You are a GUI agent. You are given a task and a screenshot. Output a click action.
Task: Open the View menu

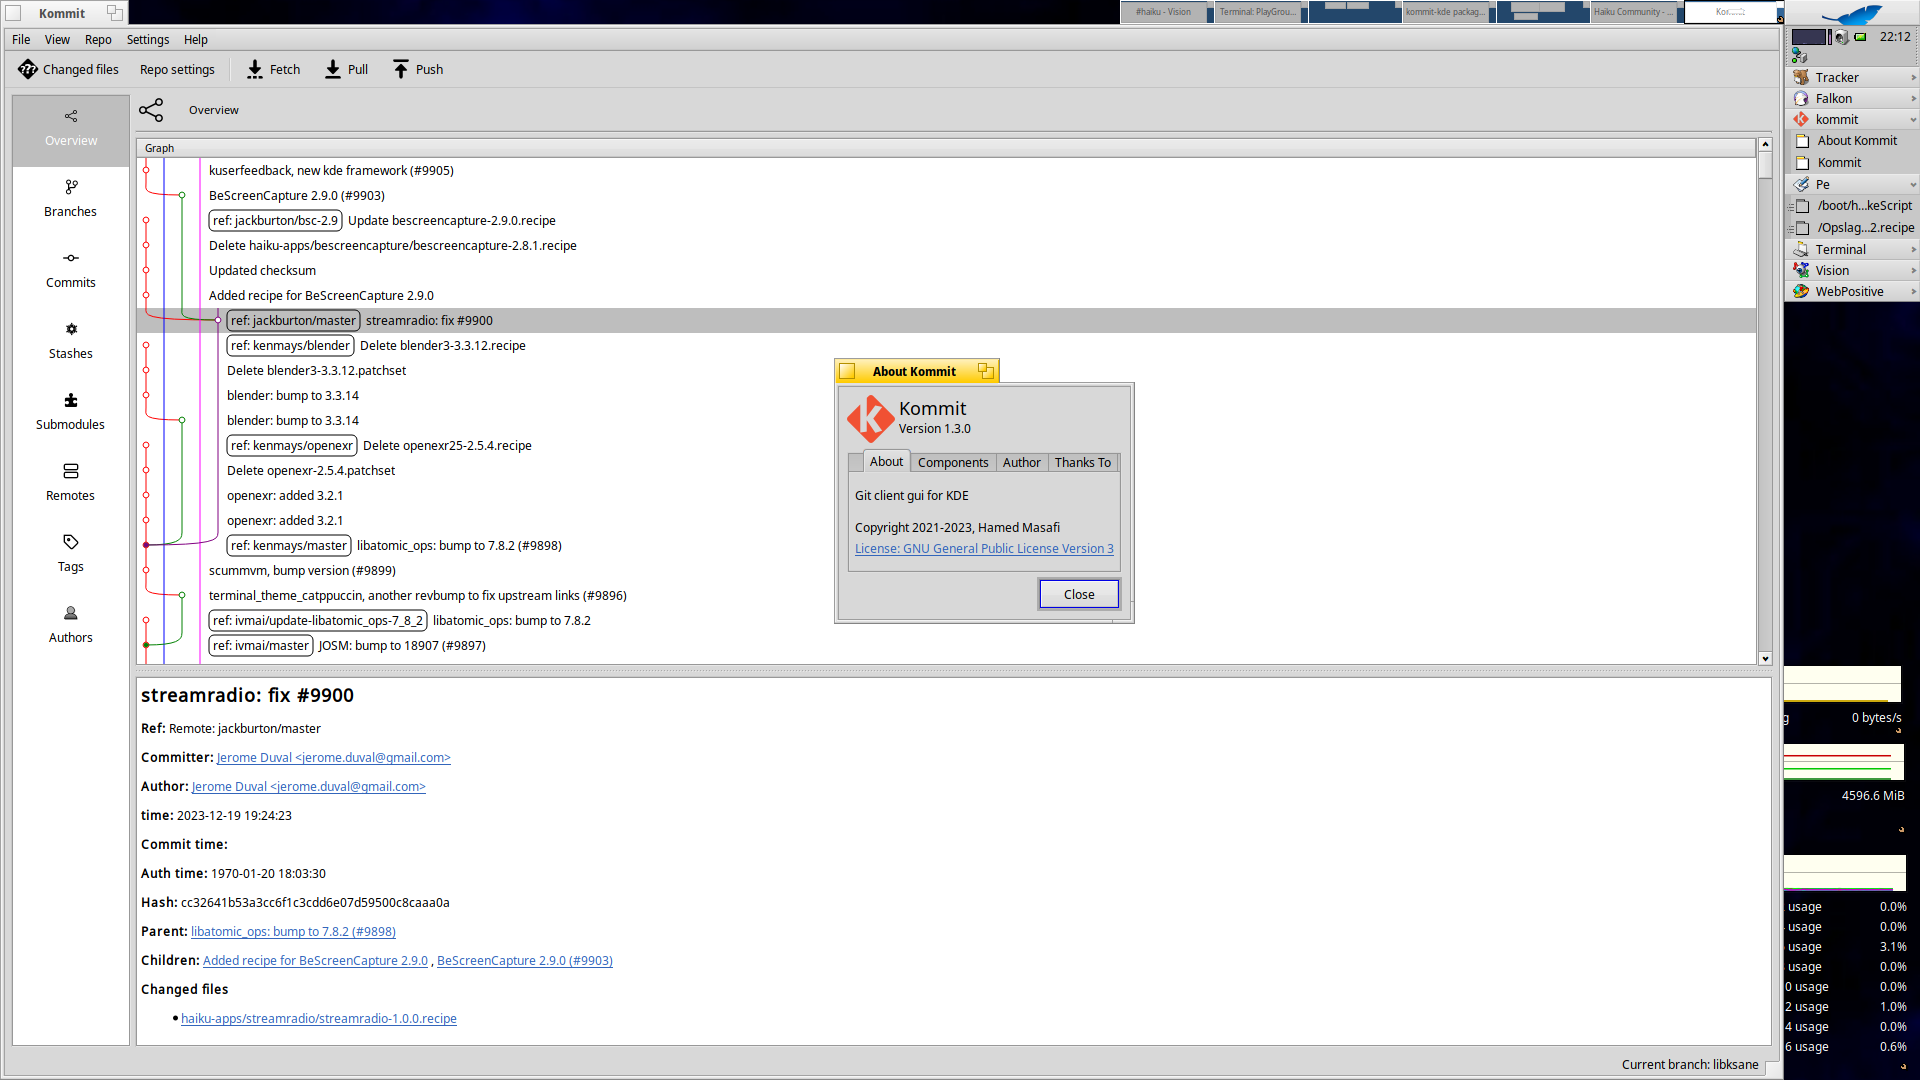point(57,39)
